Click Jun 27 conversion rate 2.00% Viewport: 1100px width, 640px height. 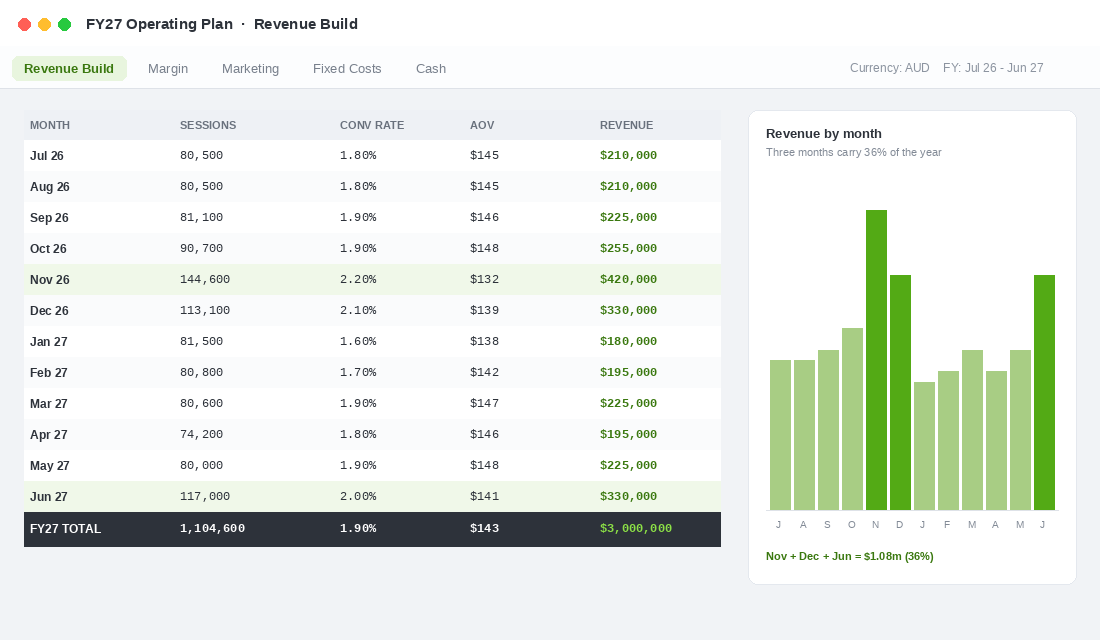point(358,496)
